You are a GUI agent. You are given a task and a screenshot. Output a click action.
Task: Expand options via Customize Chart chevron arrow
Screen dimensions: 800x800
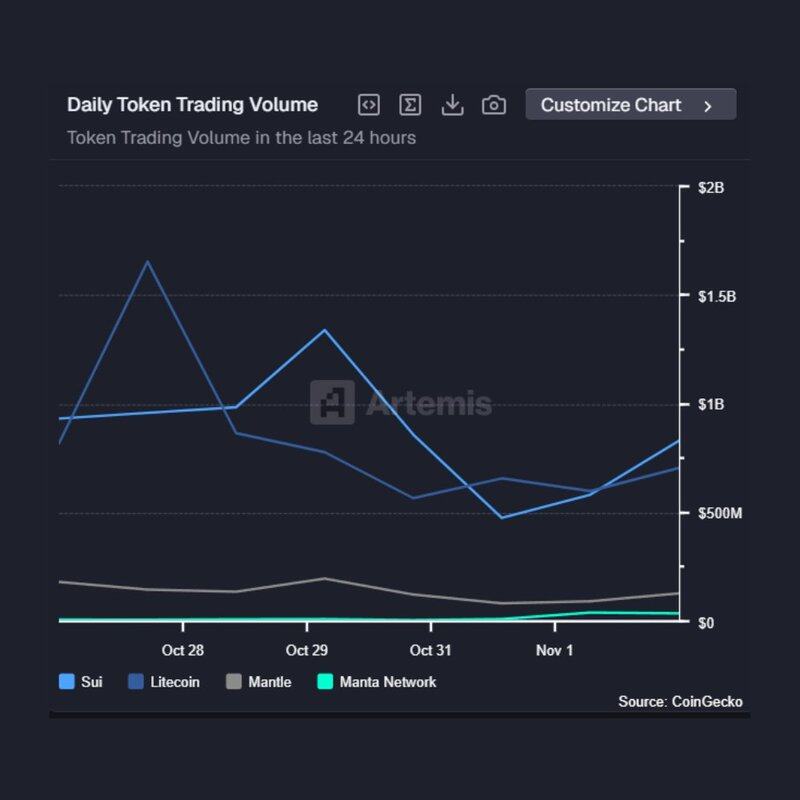[708, 106]
